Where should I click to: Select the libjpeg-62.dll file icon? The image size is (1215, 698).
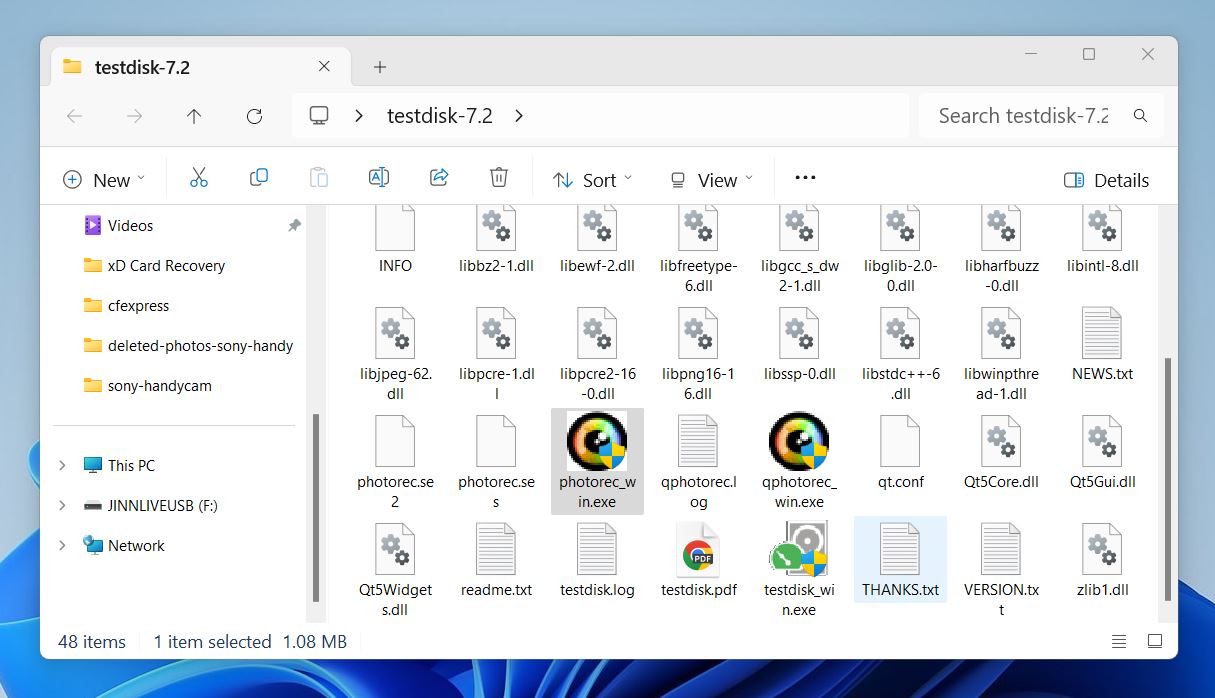click(x=395, y=333)
